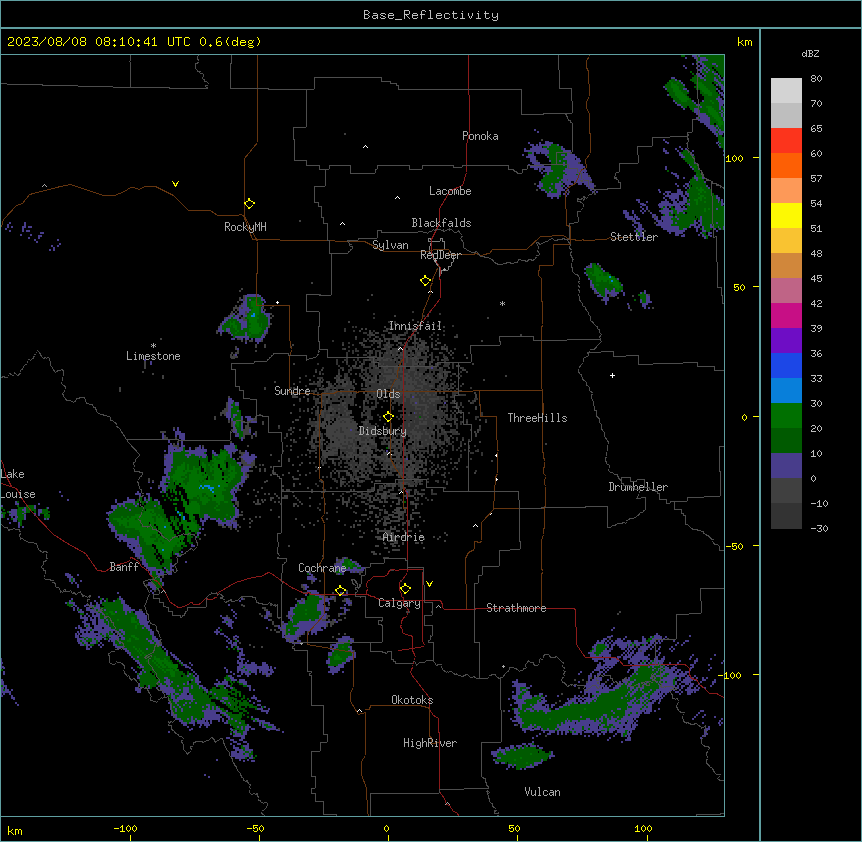Viewport: 862px width, 842px height.
Task: Click the yellow V marker east of Calgary
Action: click(x=429, y=584)
